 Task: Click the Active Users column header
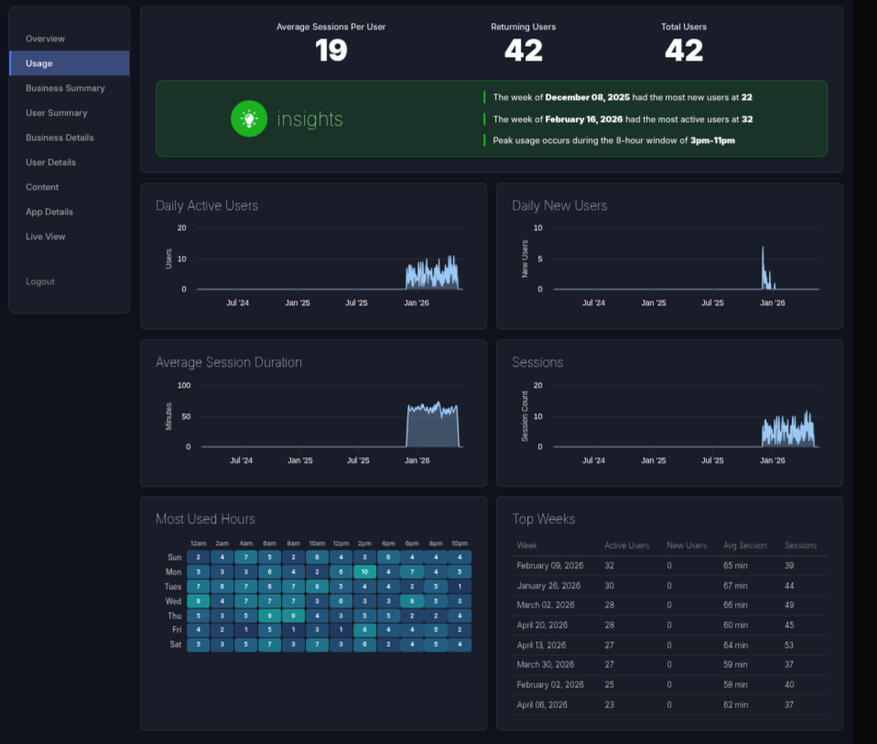click(x=627, y=545)
